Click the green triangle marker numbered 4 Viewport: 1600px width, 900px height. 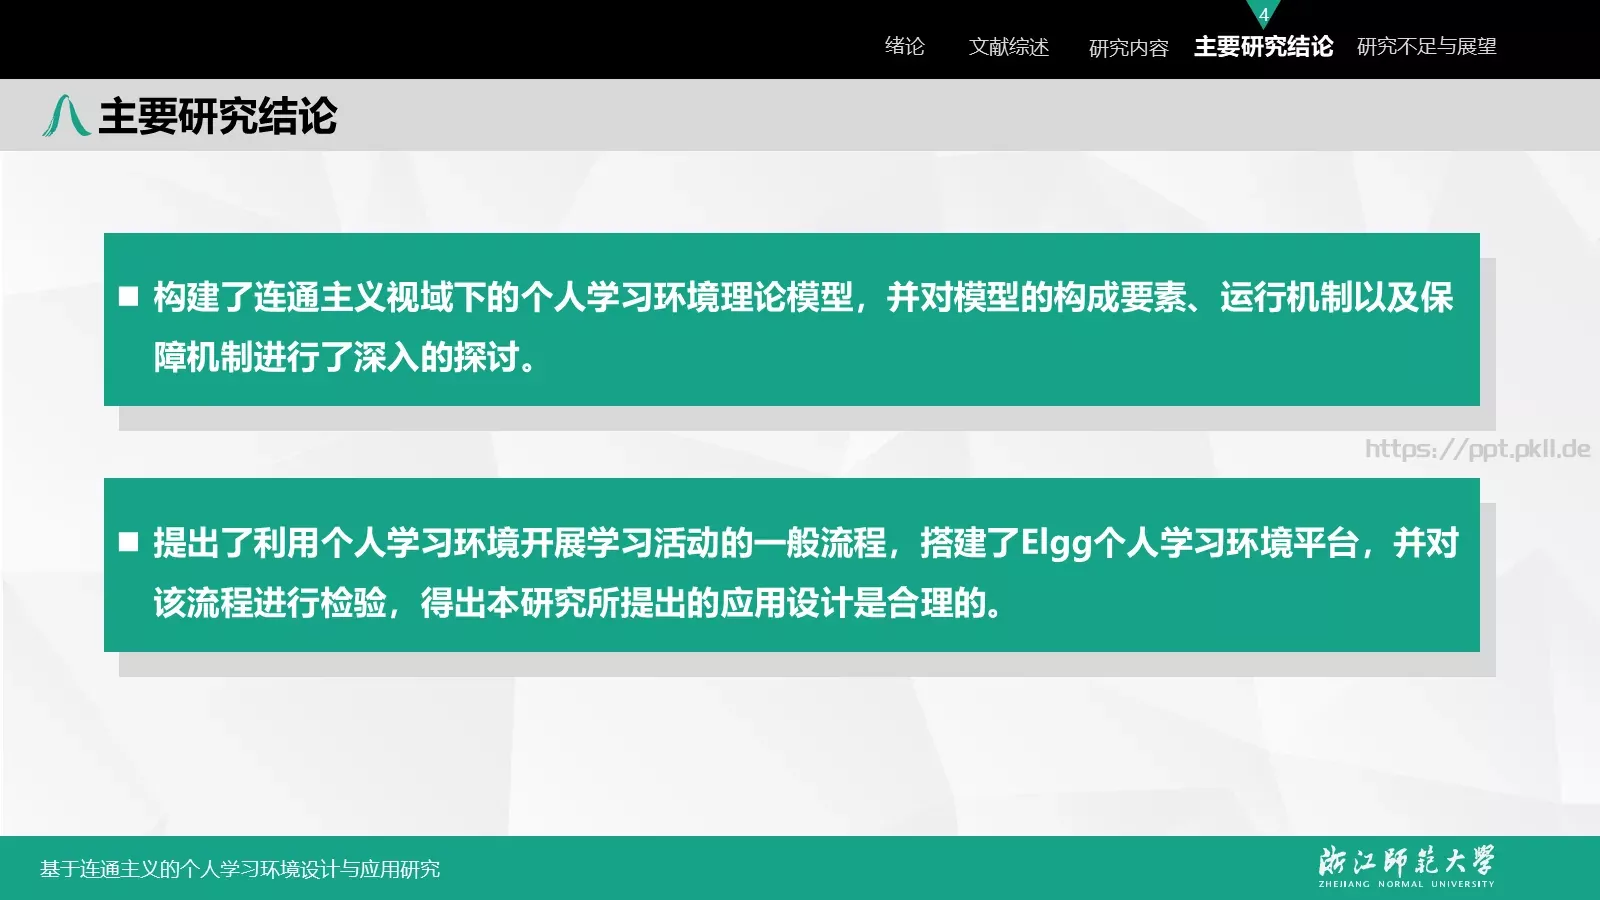click(x=1263, y=13)
